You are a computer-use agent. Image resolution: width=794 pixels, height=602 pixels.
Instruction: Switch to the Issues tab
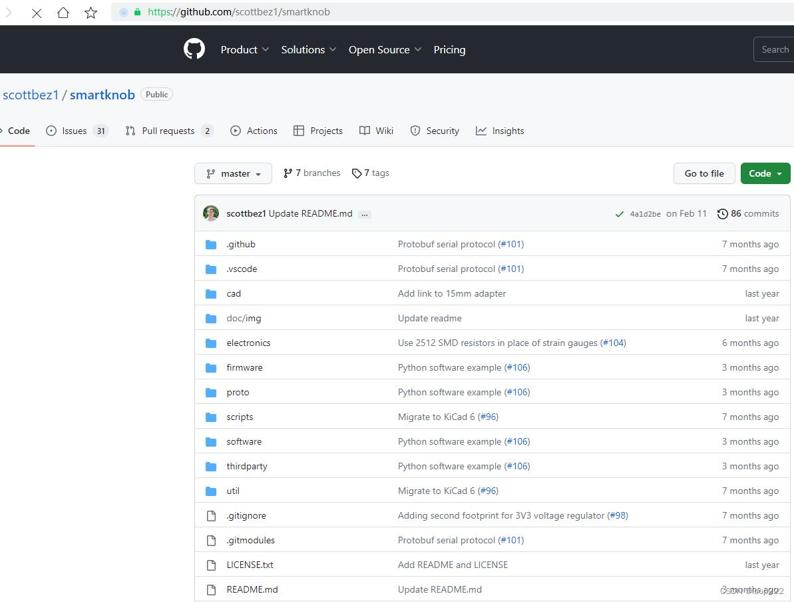tap(76, 131)
